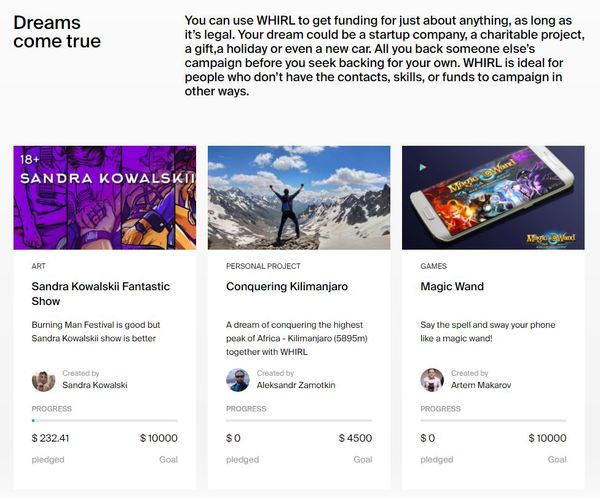Click the Sandra Kowalskii show progress bar
The height and width of the screenshot is (500, 600).
click(104, 420)
